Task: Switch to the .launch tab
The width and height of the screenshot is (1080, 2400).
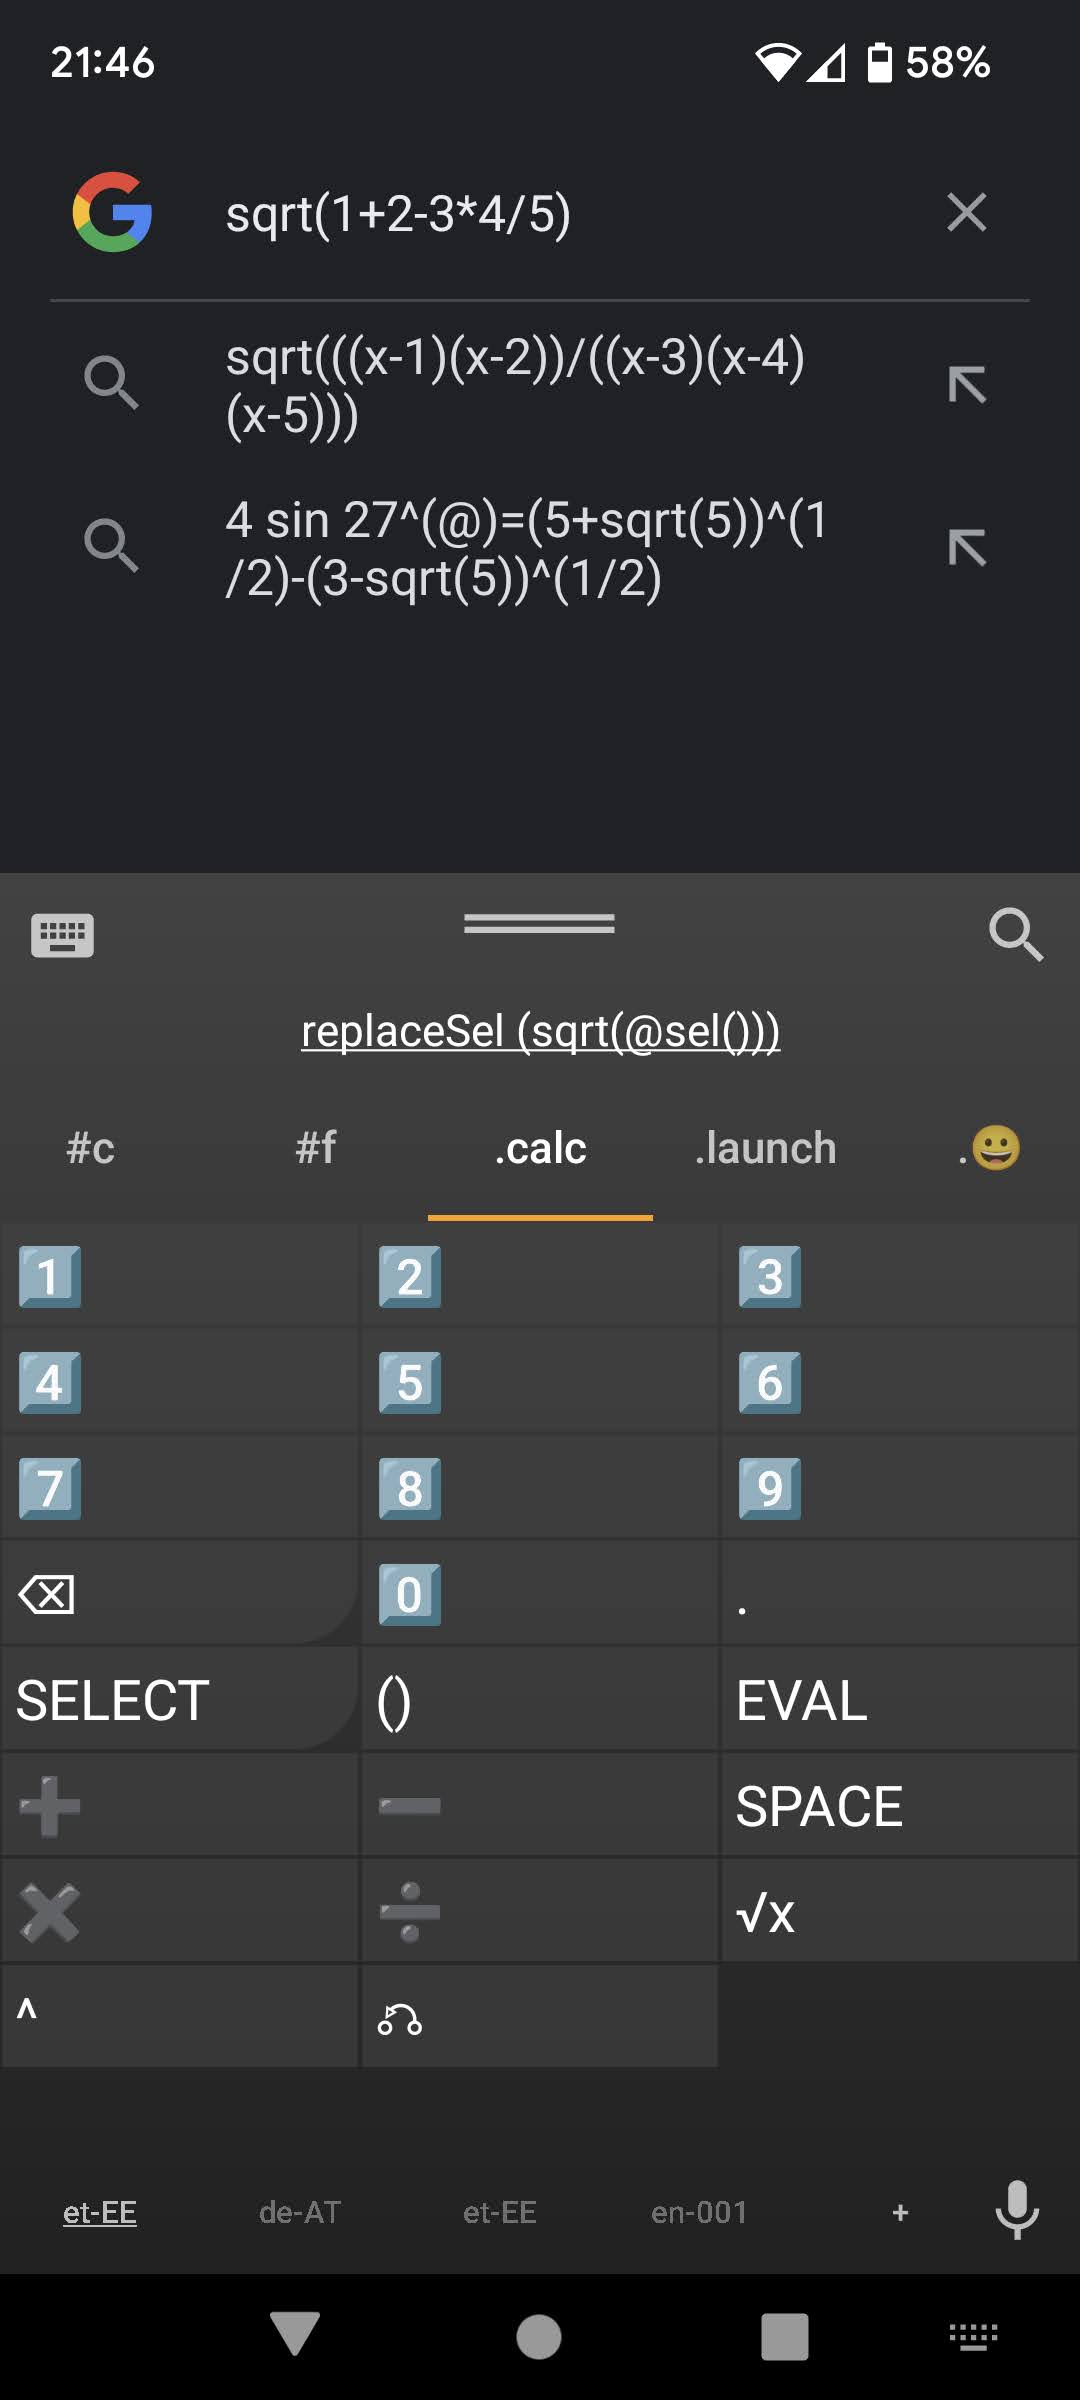Action: coord(765,1148)
